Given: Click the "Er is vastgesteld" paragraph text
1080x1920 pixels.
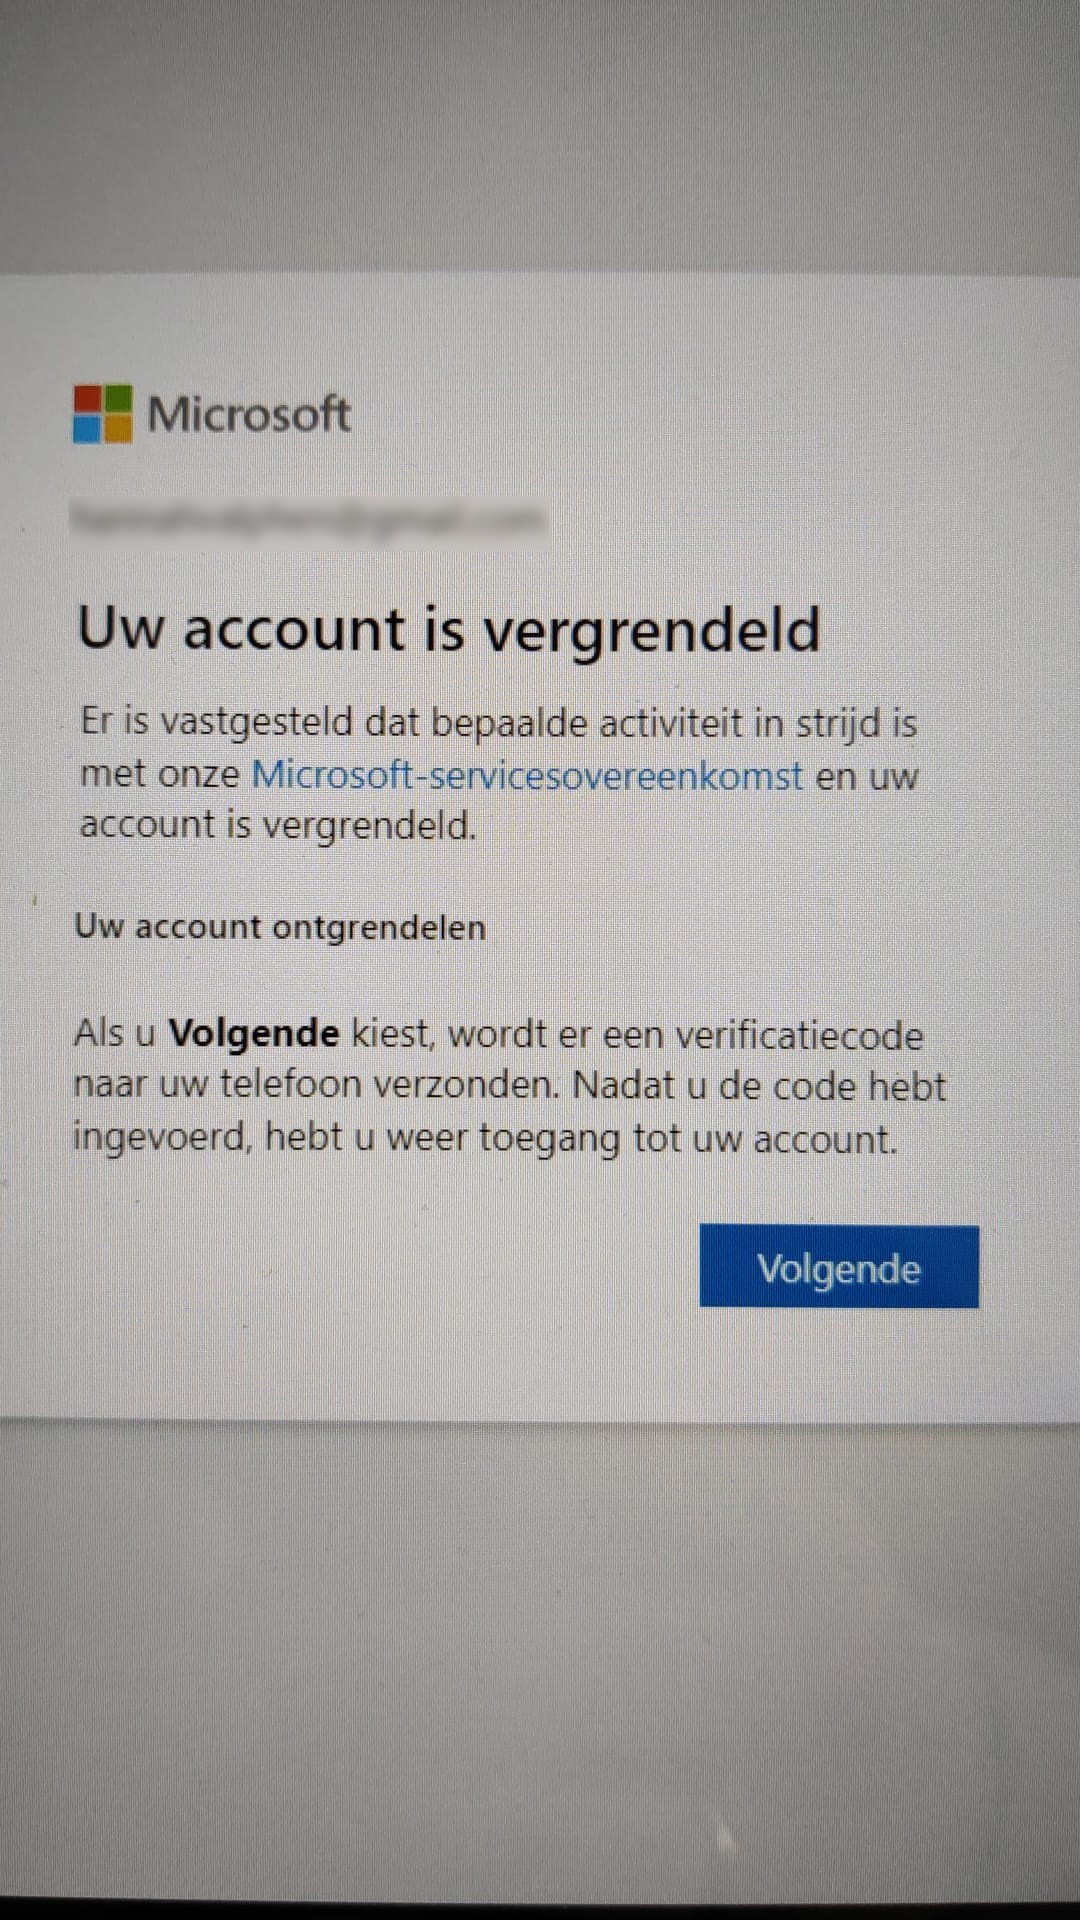Looking at the screenshot, I should 499,774.
